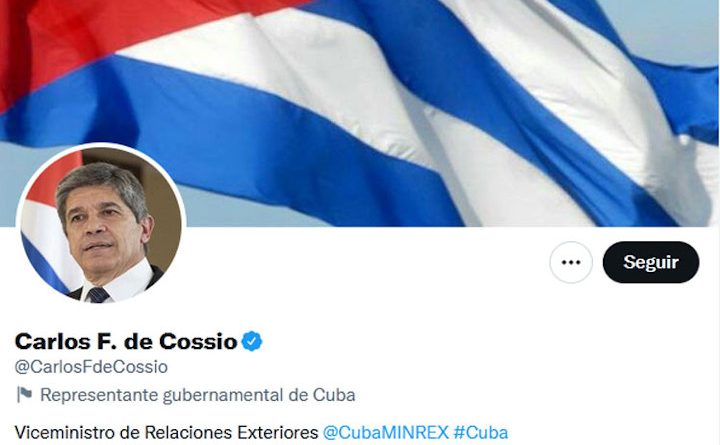Click the Representante gubernamental de Cuba label
The height and width of the screenshot is (445, 720).
pyautogui.click(x=197, y=395)
